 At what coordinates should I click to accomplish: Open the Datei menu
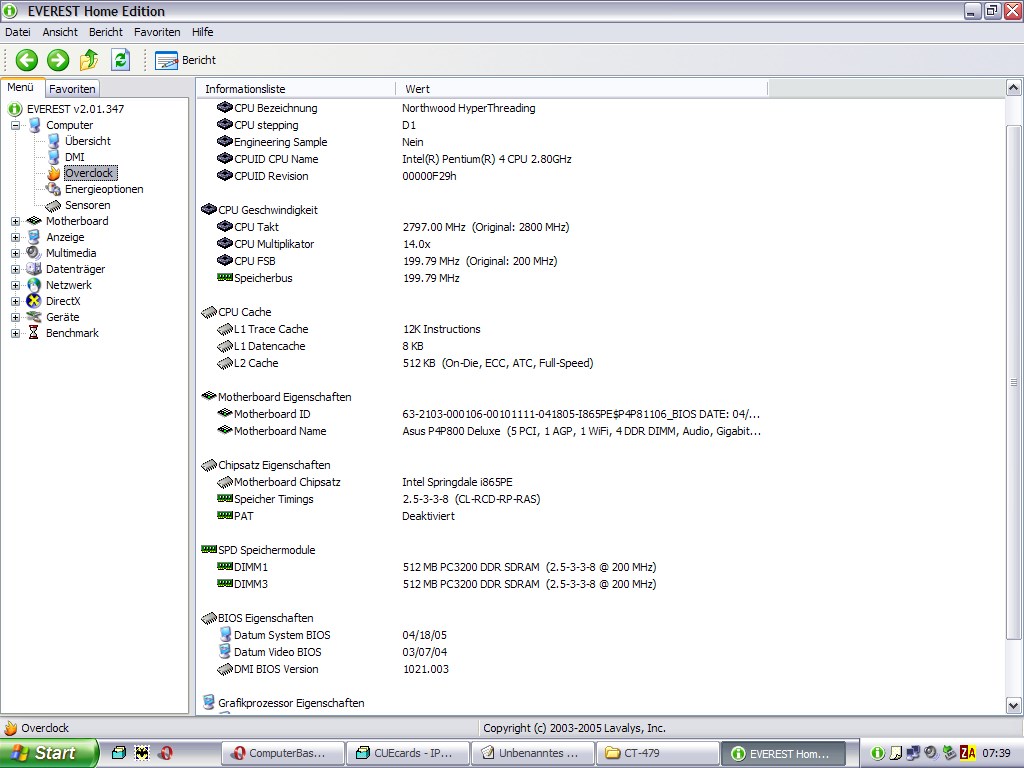(x=18, y=32)
